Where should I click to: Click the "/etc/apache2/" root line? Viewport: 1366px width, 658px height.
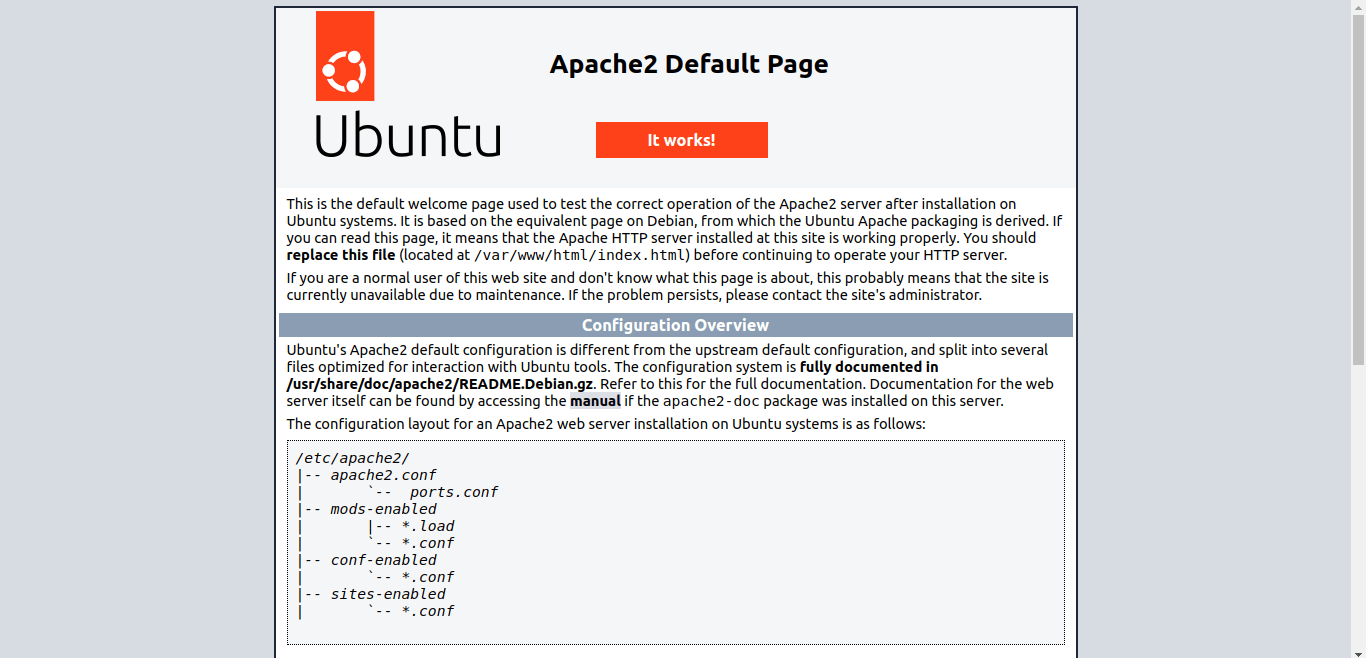tap(352, 458)
